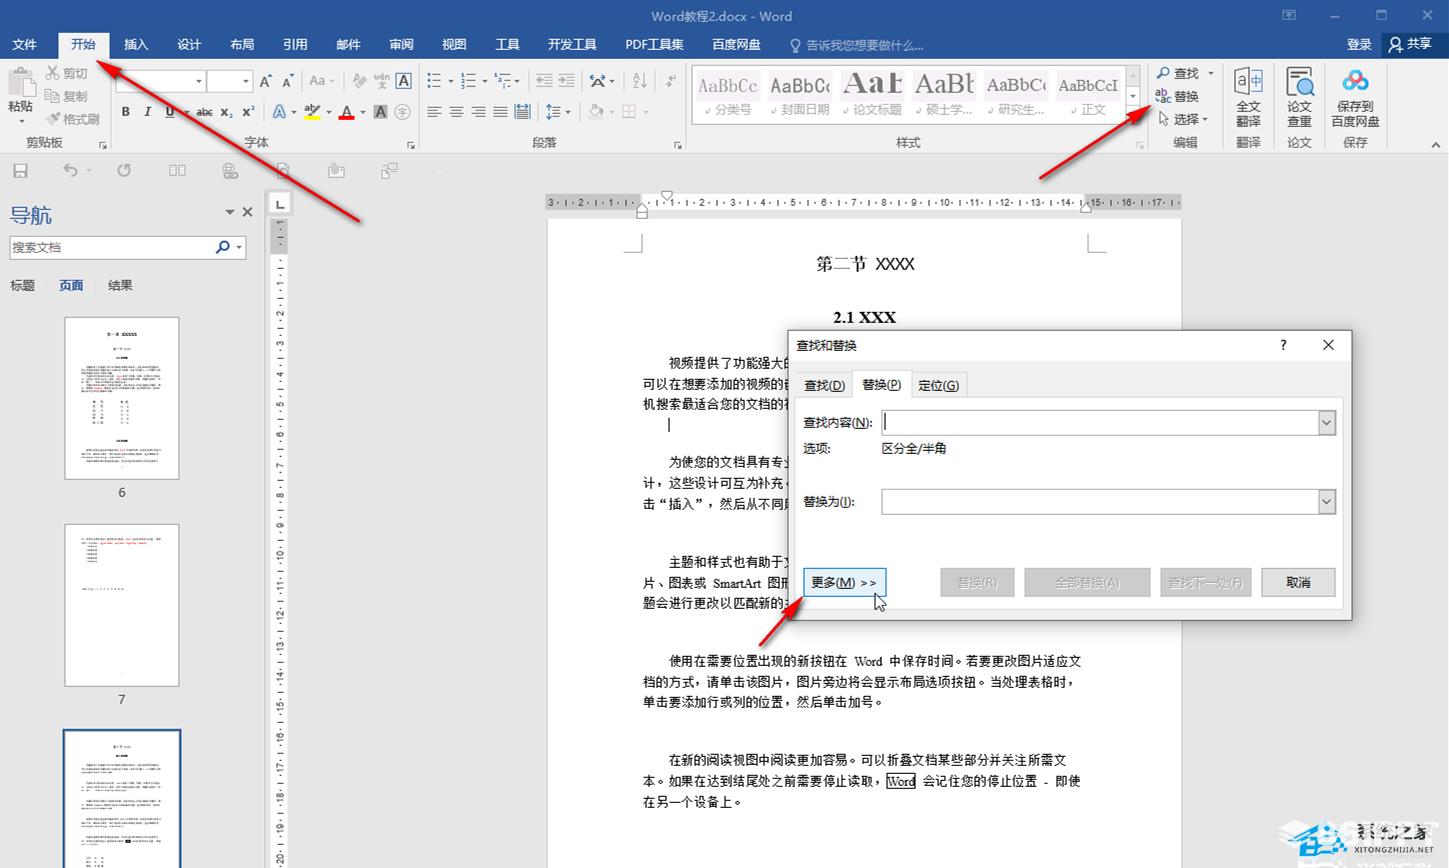Viewport: 1449px width, 868px height.
Task: Click 共享 share button
Action: (x=1411, y=44)
